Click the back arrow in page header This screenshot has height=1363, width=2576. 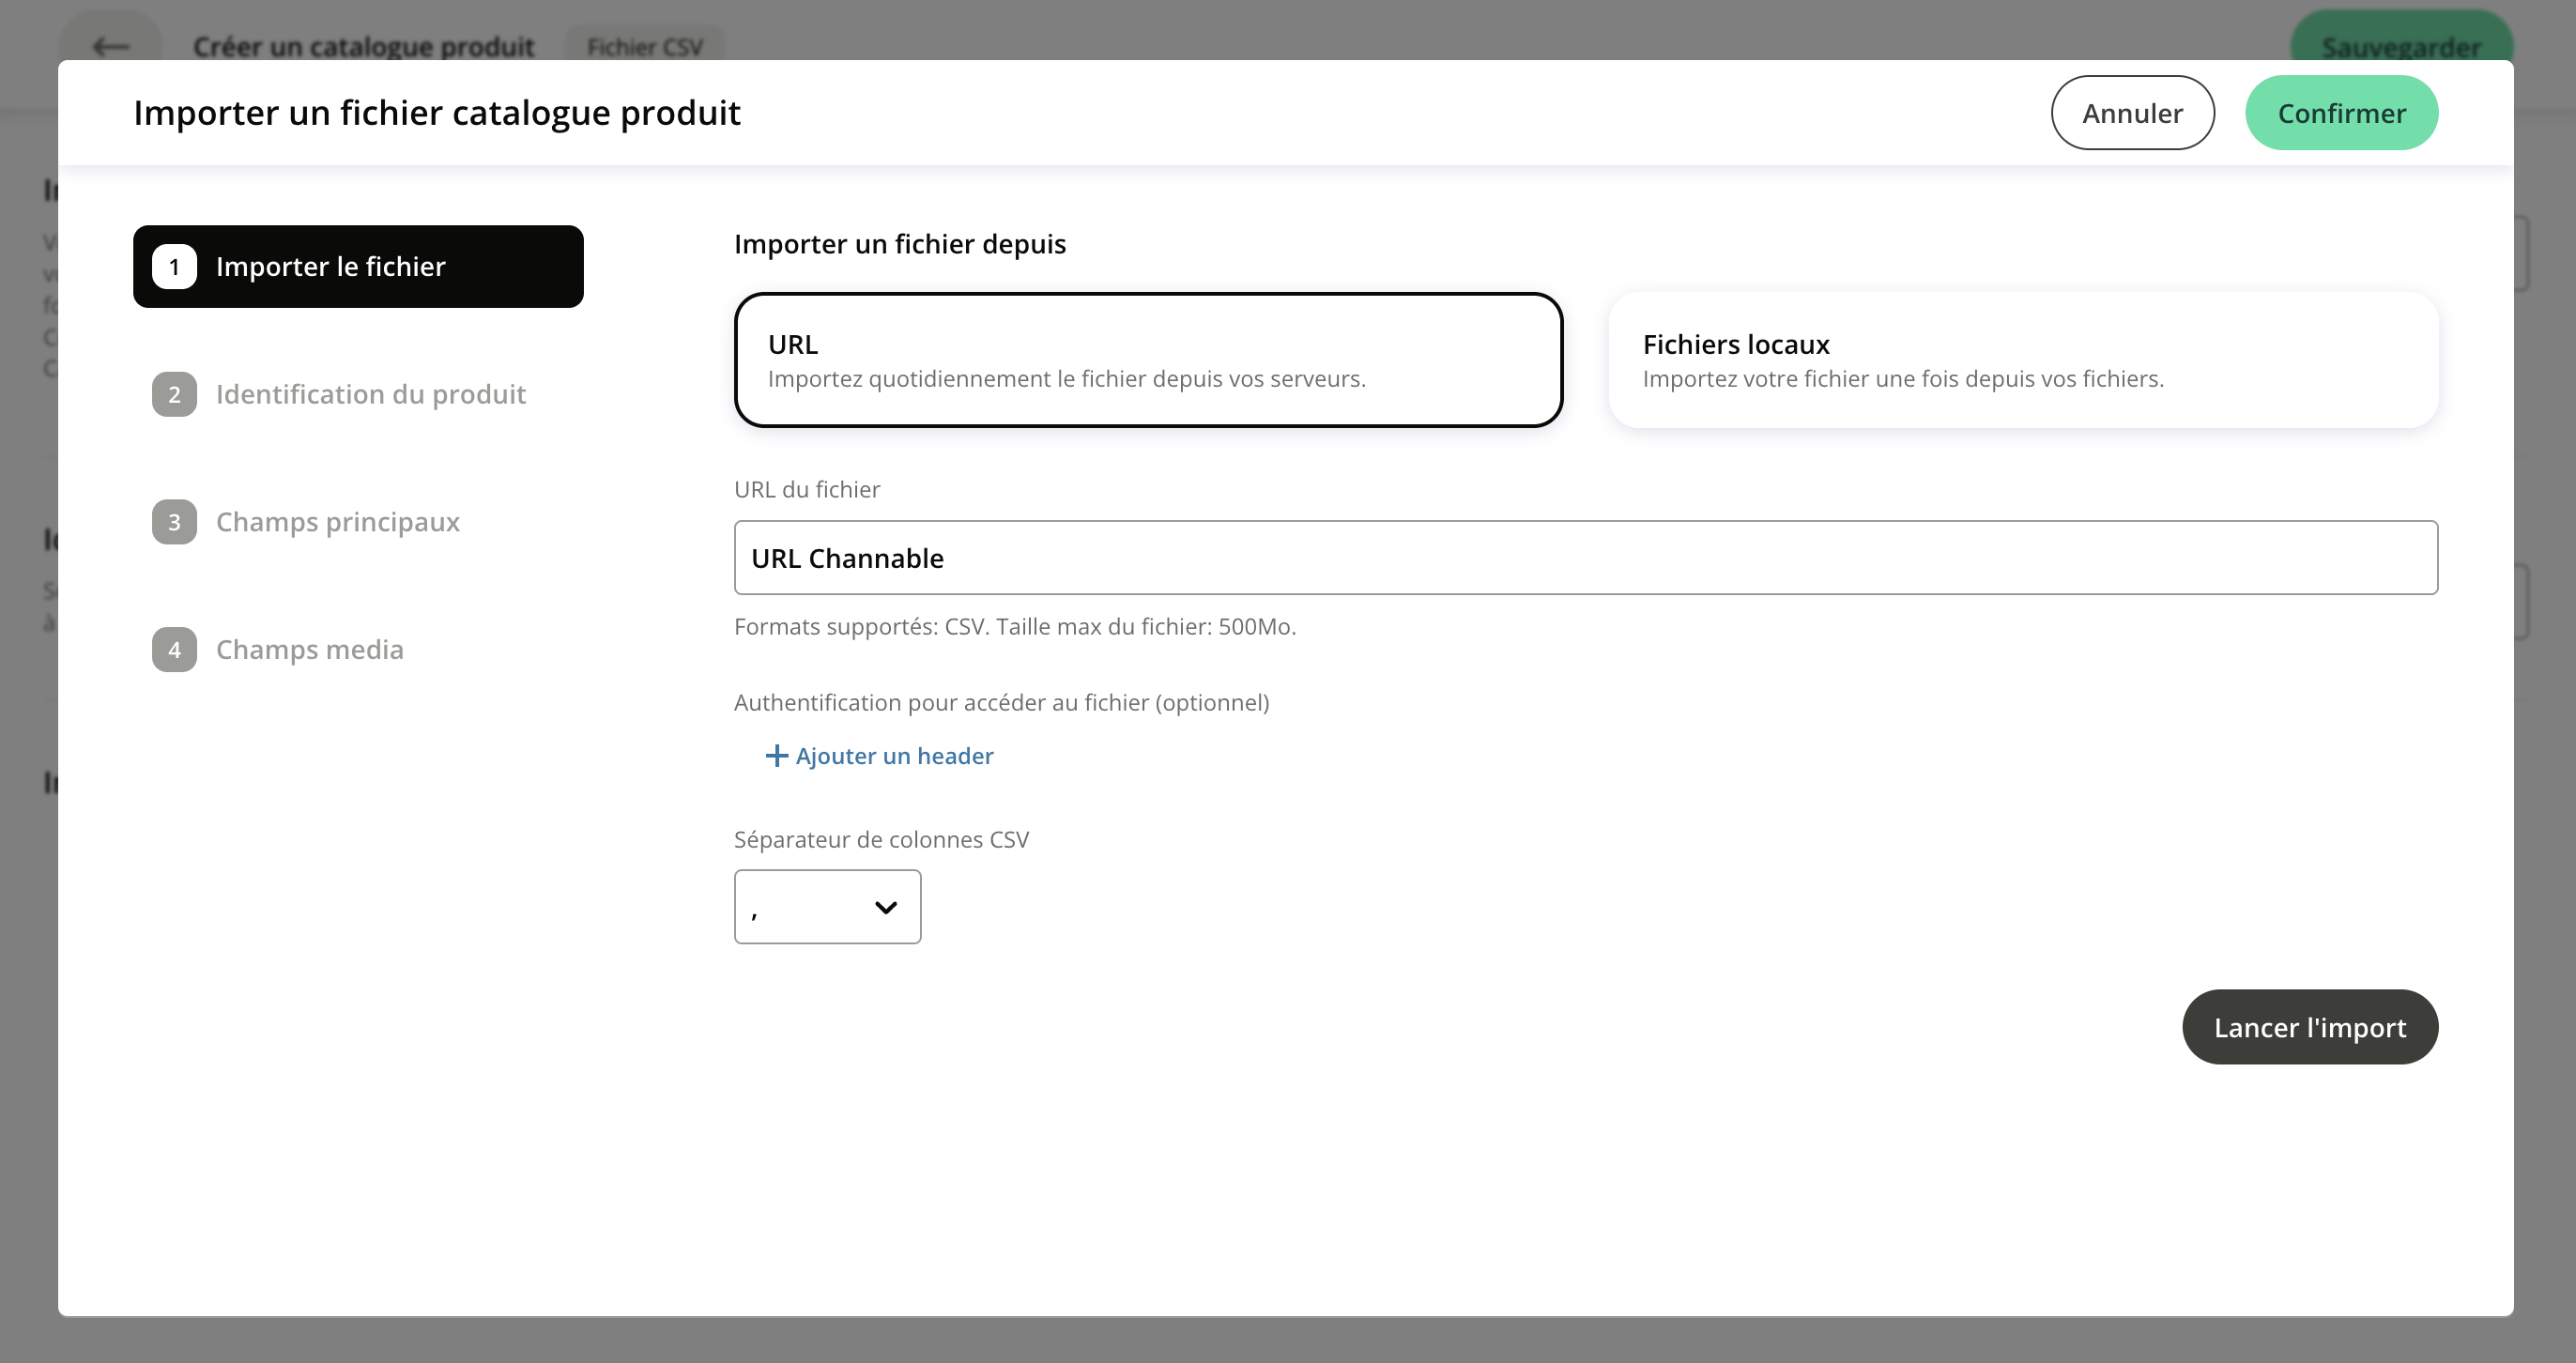pos(110,47)
